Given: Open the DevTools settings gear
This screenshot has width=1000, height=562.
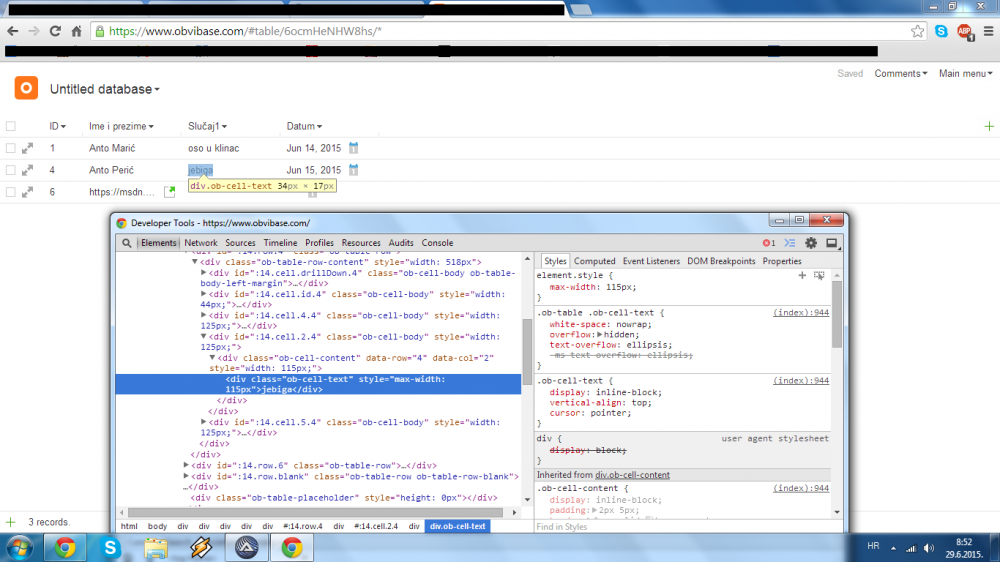Looking at the screenshot, I should coord(811,243).
